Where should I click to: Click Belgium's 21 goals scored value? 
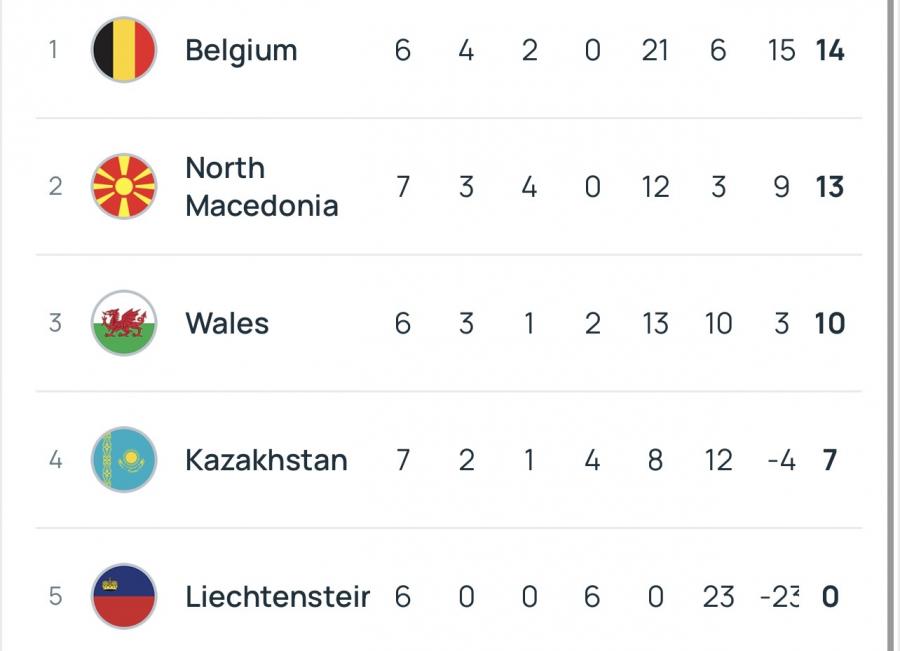click(655, 50)
